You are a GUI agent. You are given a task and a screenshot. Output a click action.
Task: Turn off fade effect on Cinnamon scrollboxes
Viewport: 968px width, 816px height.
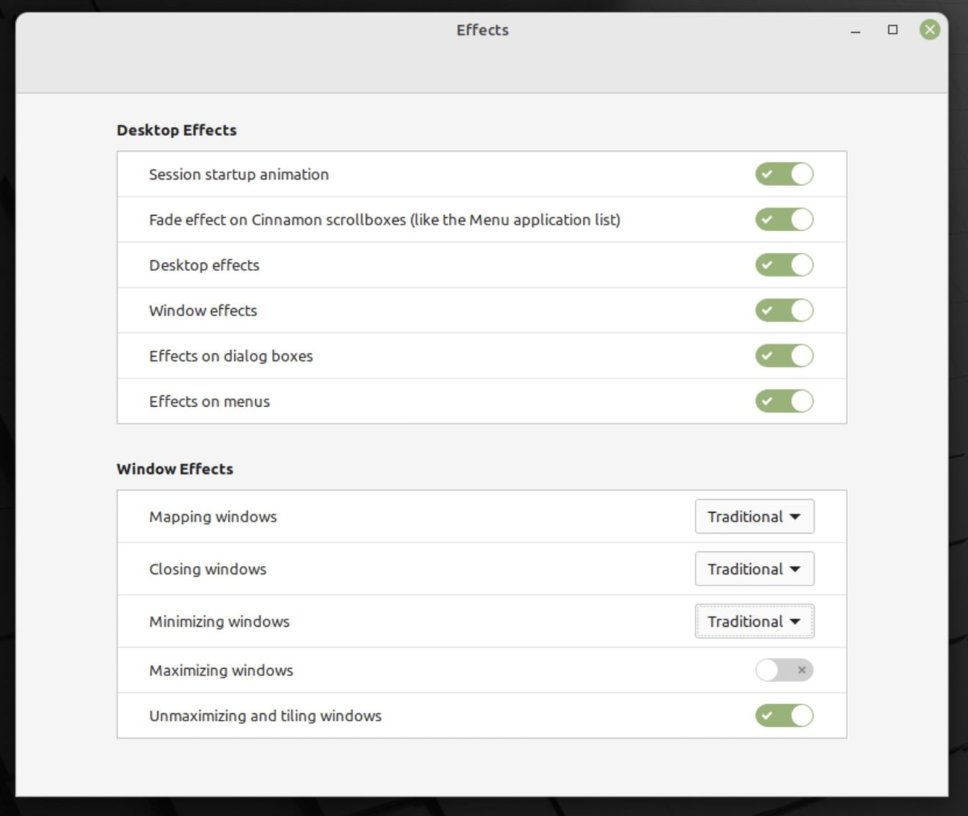click(784, 220)
